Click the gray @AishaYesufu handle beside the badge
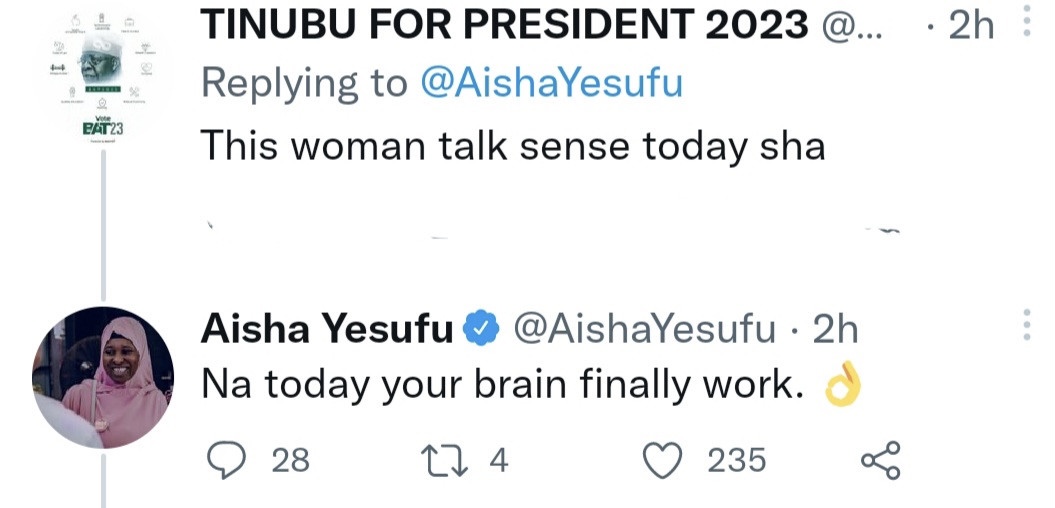The width and height of the screenshot is (1055, 508). [644, 328]
